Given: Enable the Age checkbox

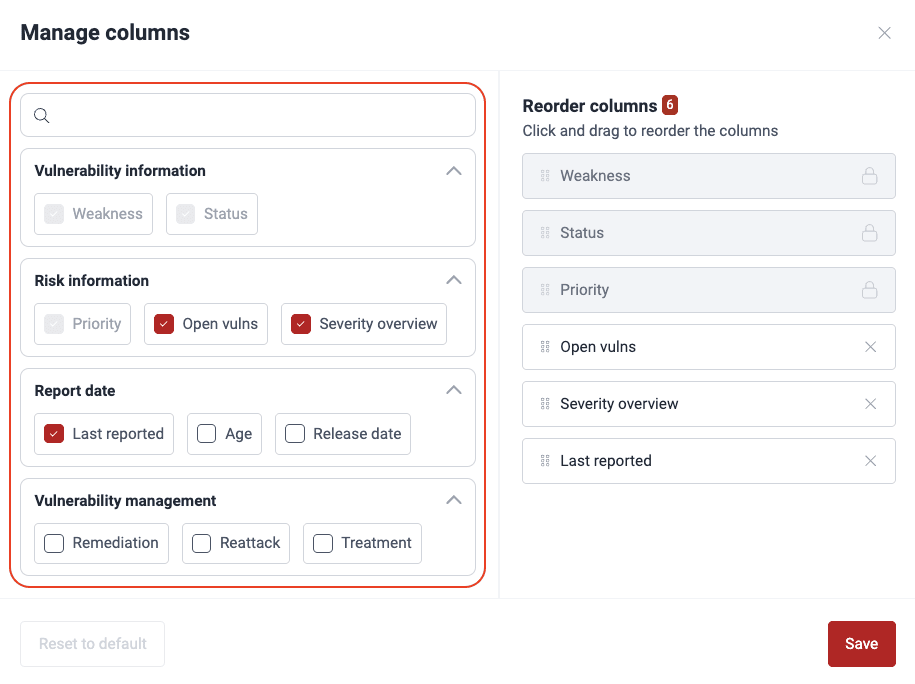Looking at the screenshot, I should [207, 433].
